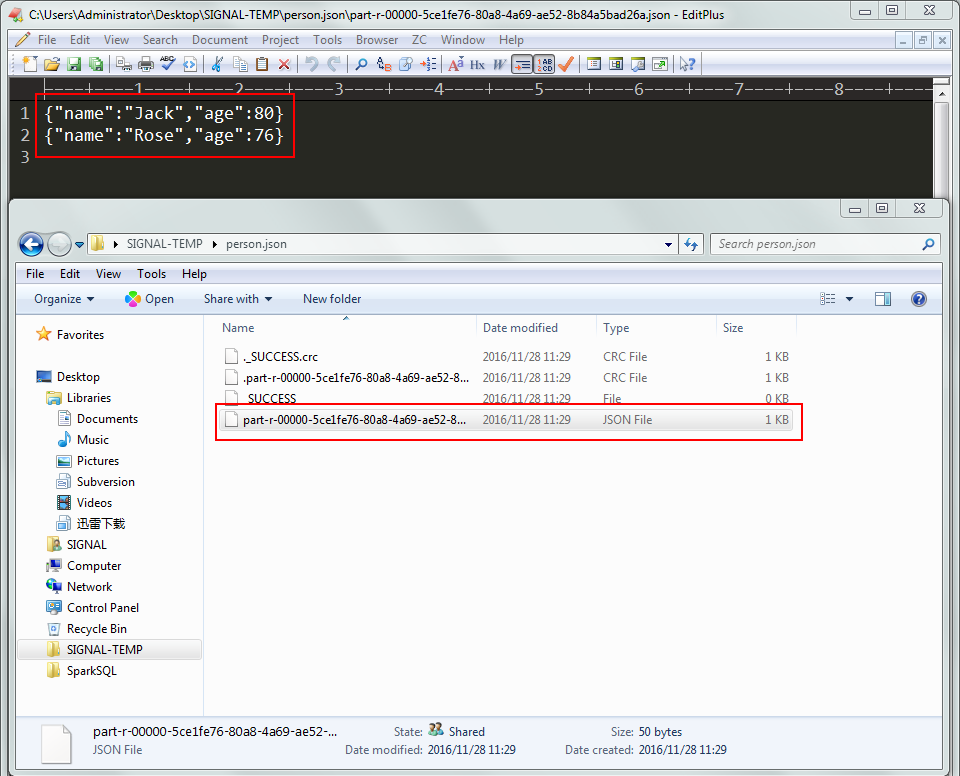Expand the Share with dropdown

point(238,299)
